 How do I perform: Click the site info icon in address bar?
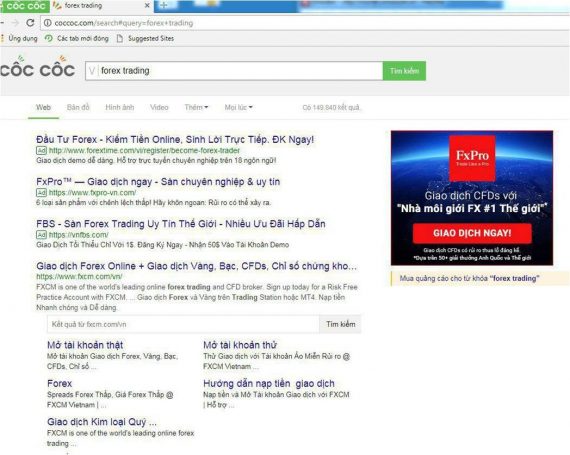[x=48, y=23]
